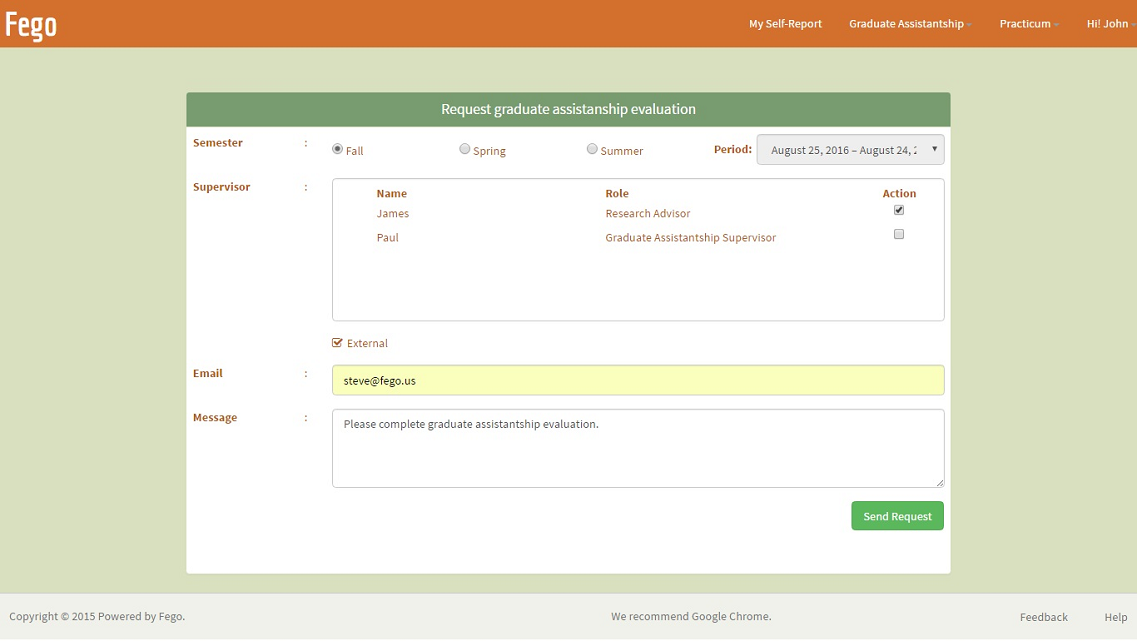Choose the Summer semester radio button
Screen dimensions: 1137x641
click(x=592, y=149)
